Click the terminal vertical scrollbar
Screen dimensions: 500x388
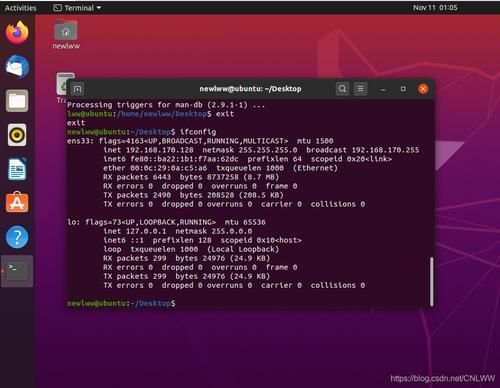pyautogui.click(x=432, y=281)
